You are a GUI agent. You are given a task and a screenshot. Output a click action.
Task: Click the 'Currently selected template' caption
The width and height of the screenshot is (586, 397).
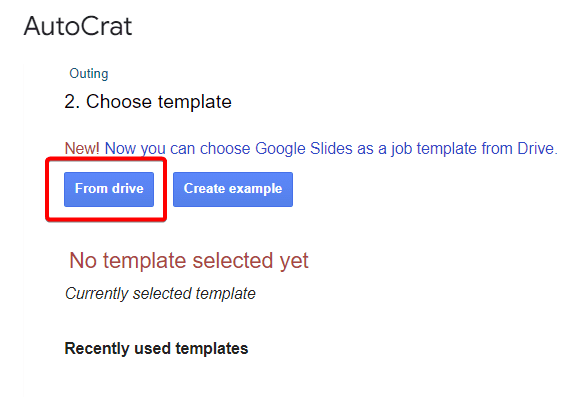[160, 293]
